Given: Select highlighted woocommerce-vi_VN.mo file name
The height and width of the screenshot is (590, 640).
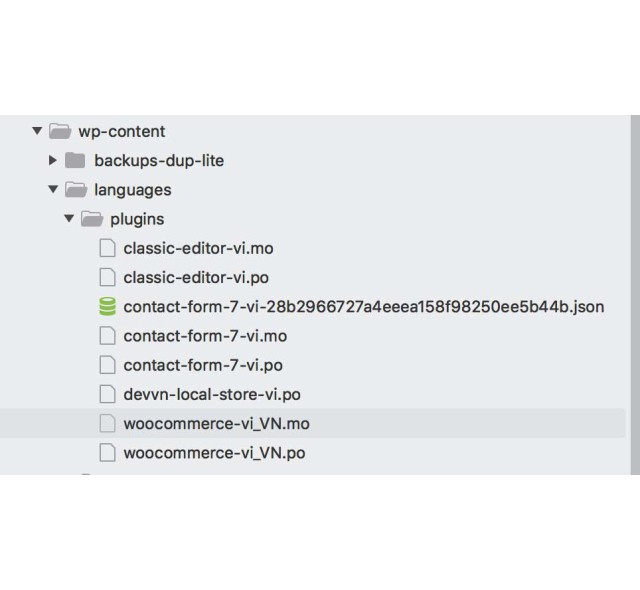Looking at the screenshot, I should tap(217, 424).
